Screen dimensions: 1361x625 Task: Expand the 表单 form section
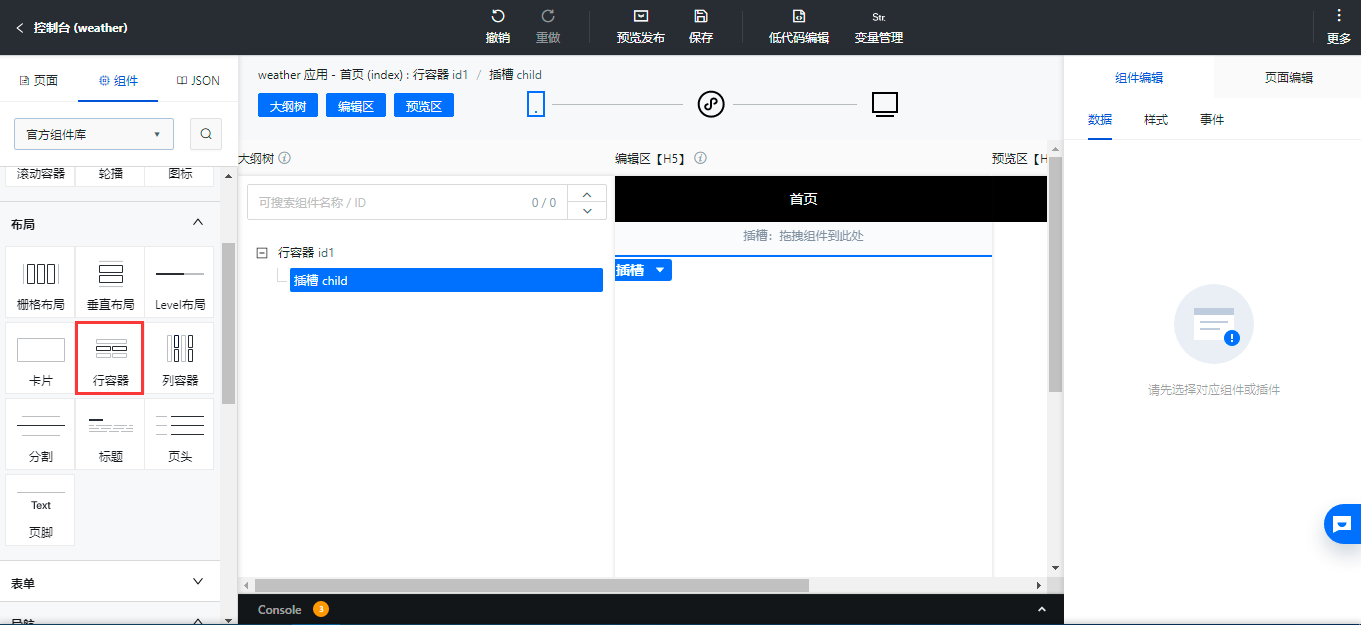click(x=110, y=581)
